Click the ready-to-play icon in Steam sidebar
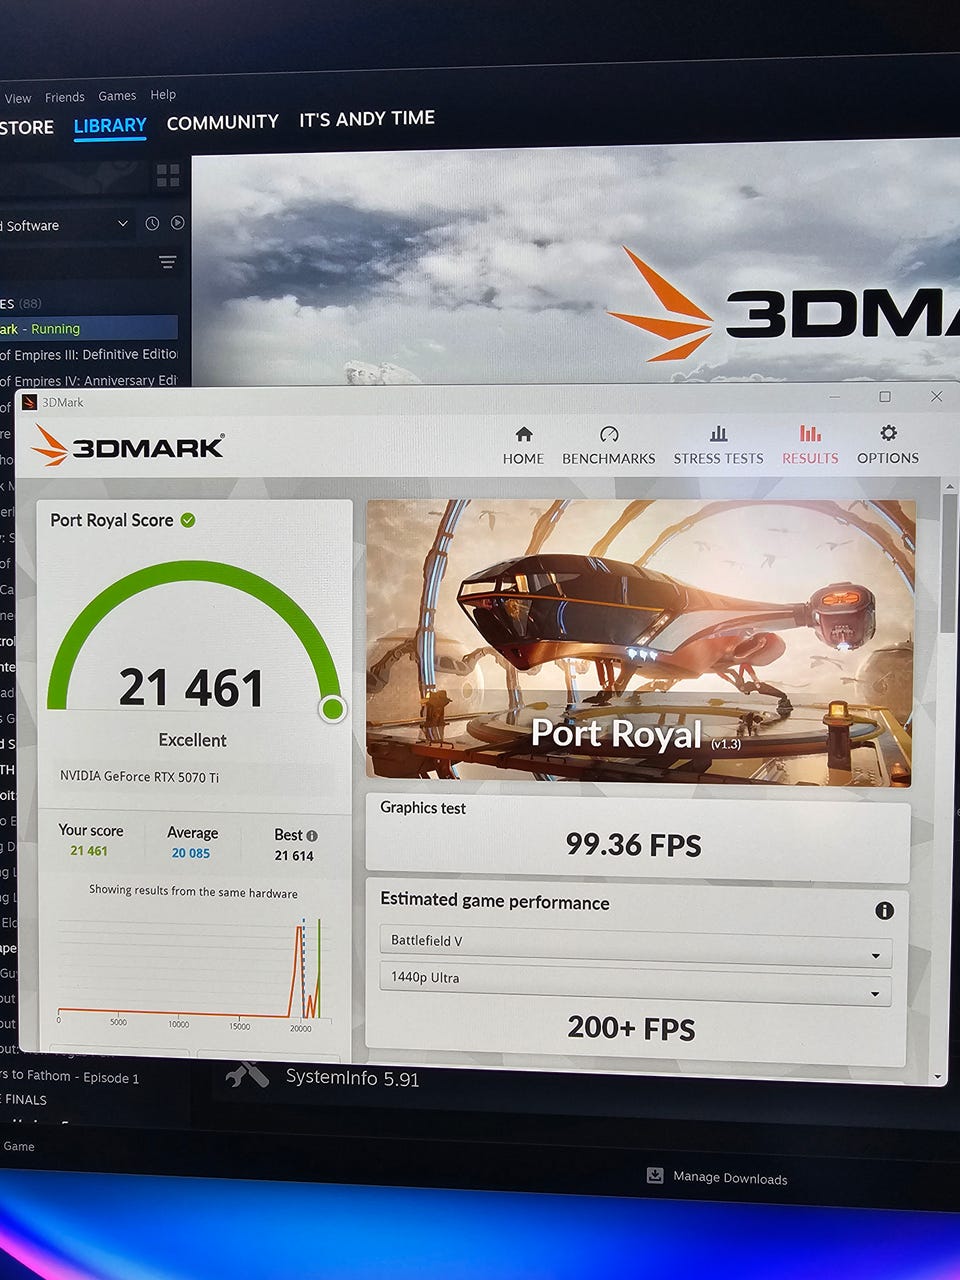Image resolution: width=960 pixels, height=1280 pixels. [177, 223]
